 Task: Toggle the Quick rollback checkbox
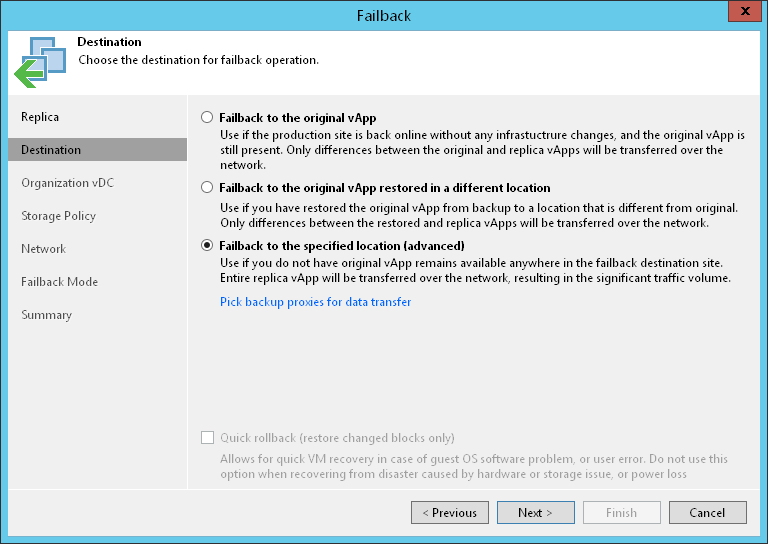207,437
